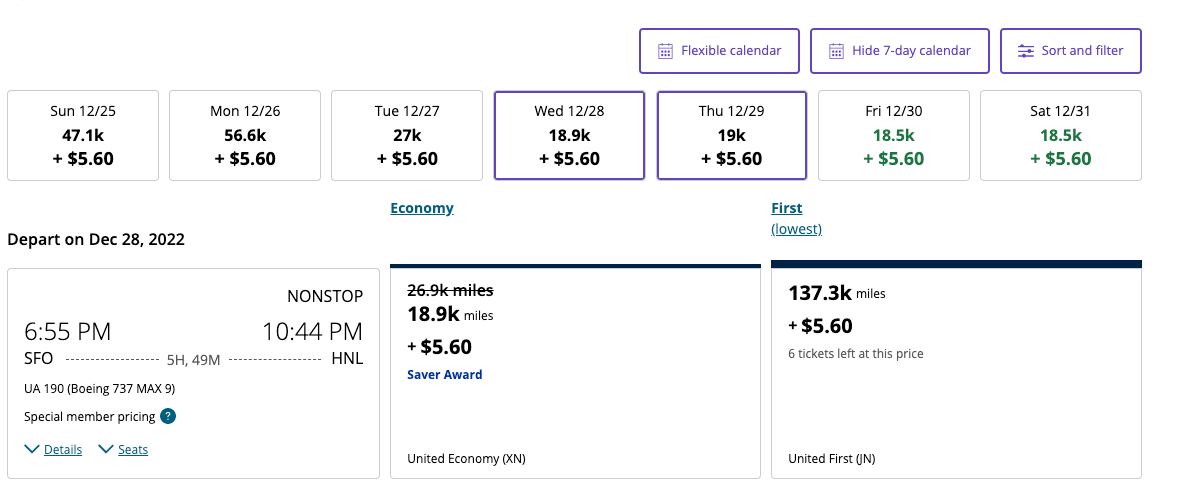The image size is (1184, 486).
Task: Switch to Thu 12/29 date
Action: point(731,135)
